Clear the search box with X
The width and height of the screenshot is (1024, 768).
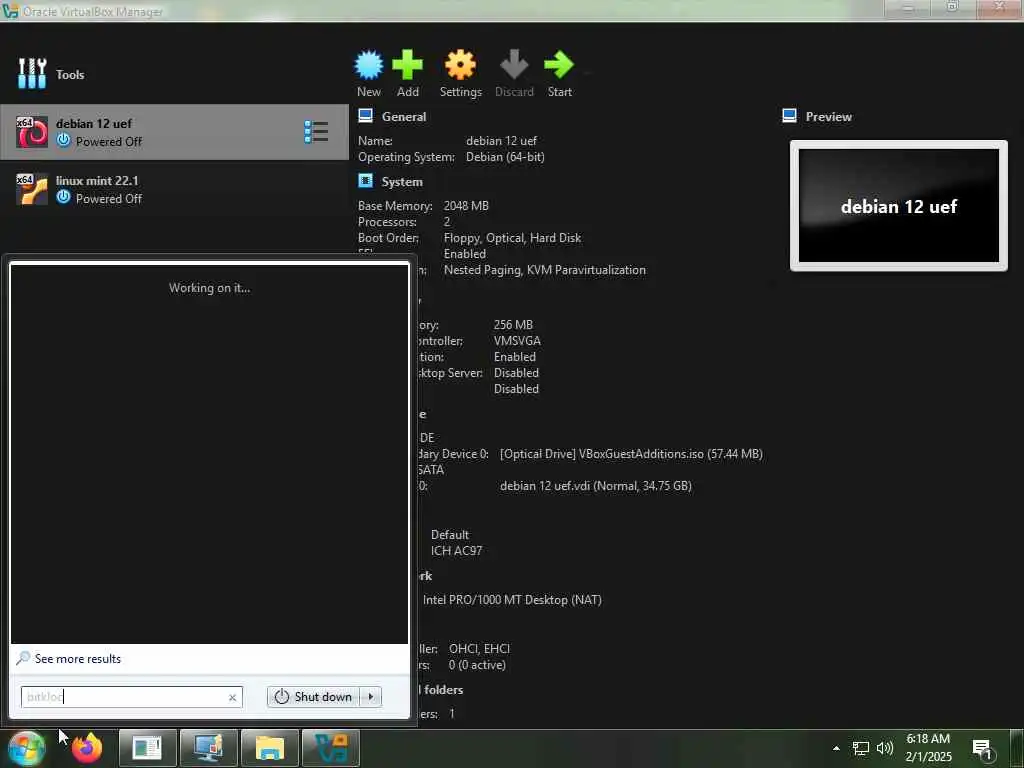(x=232, y=697)
